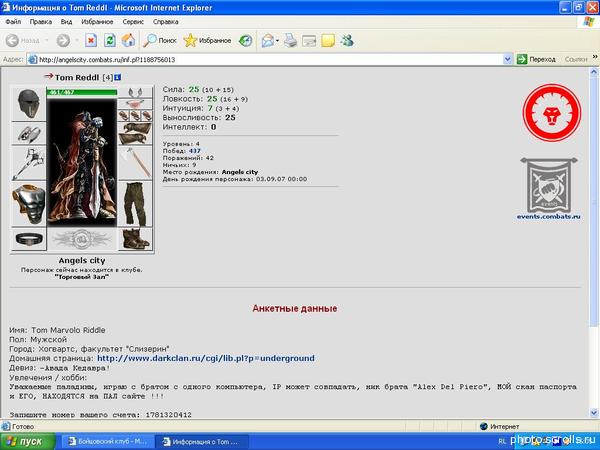Select the axe equipment slot
Screen dimensions: 600x450
[x=135, y=163]
